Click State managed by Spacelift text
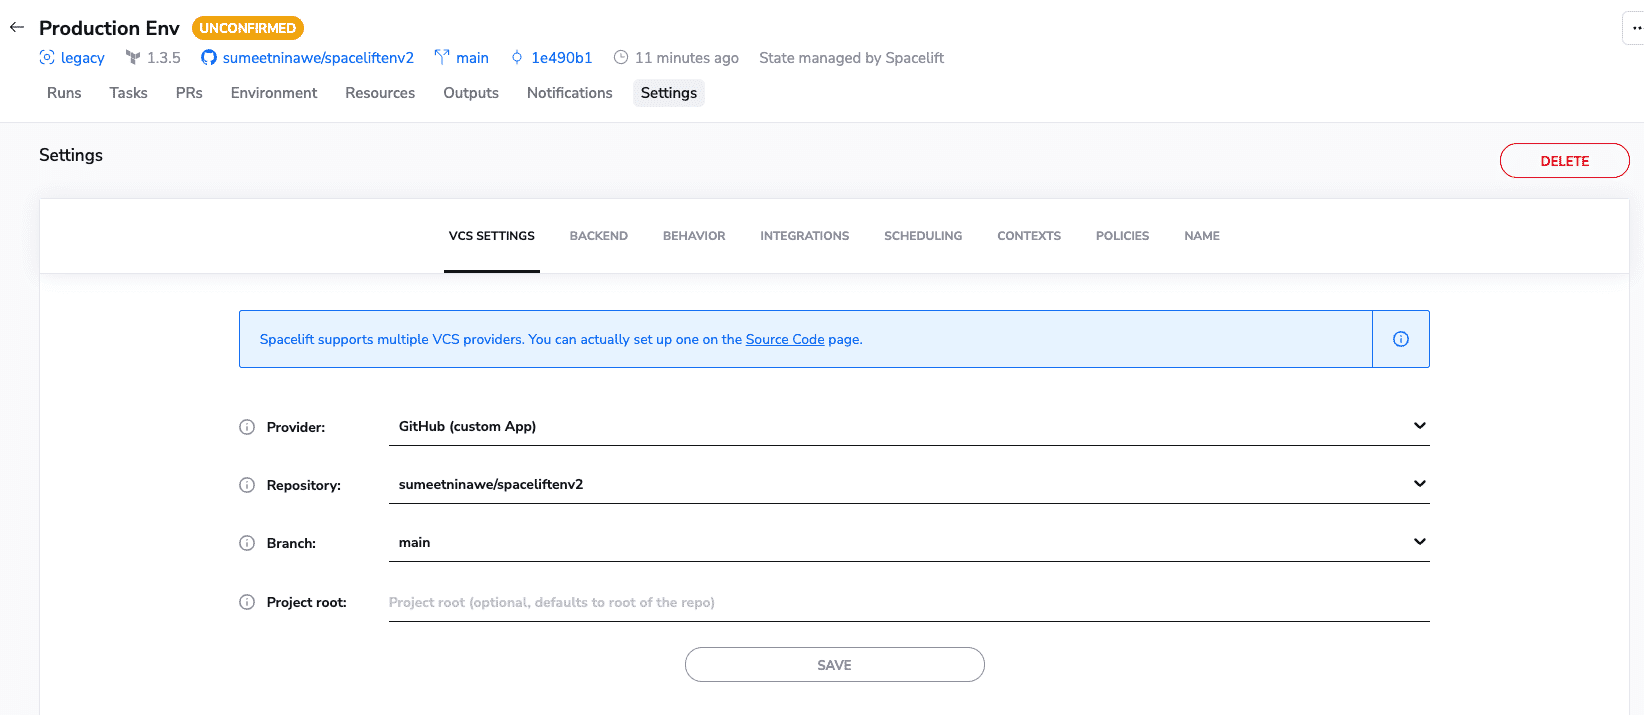The width and height of the screenshot is (1644, 715). pos(851,58)
